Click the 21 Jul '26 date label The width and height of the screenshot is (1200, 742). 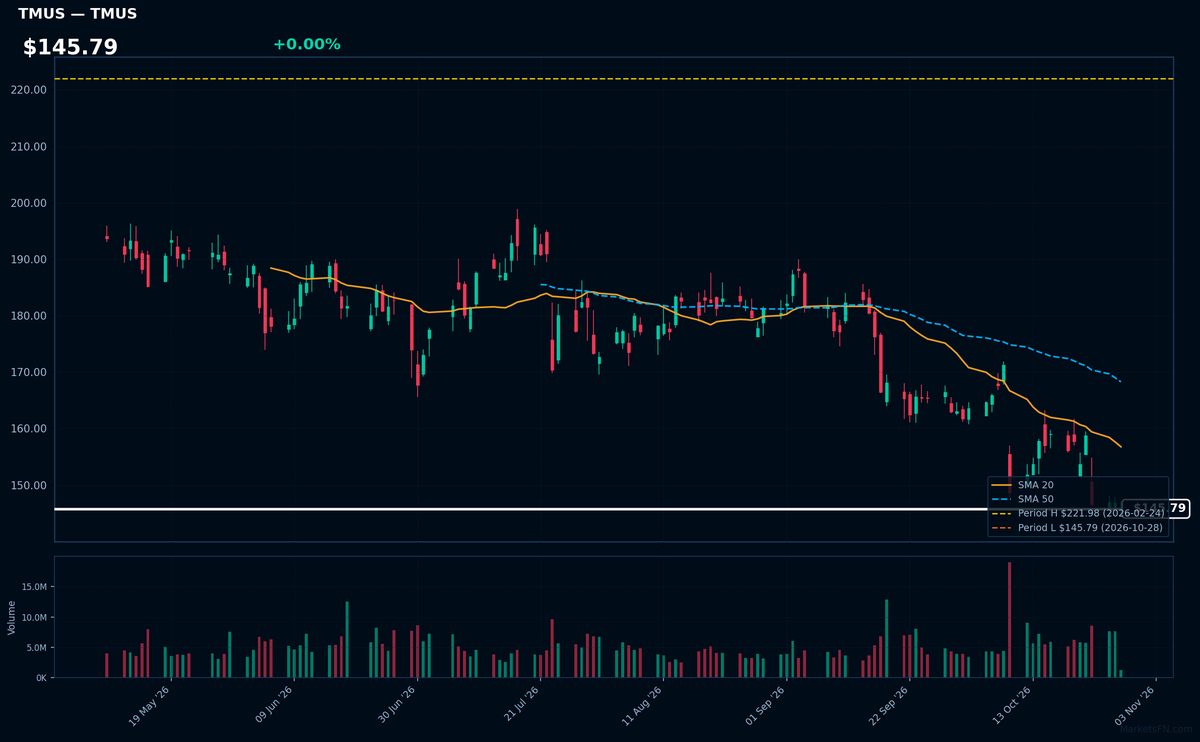coord(520,707)
